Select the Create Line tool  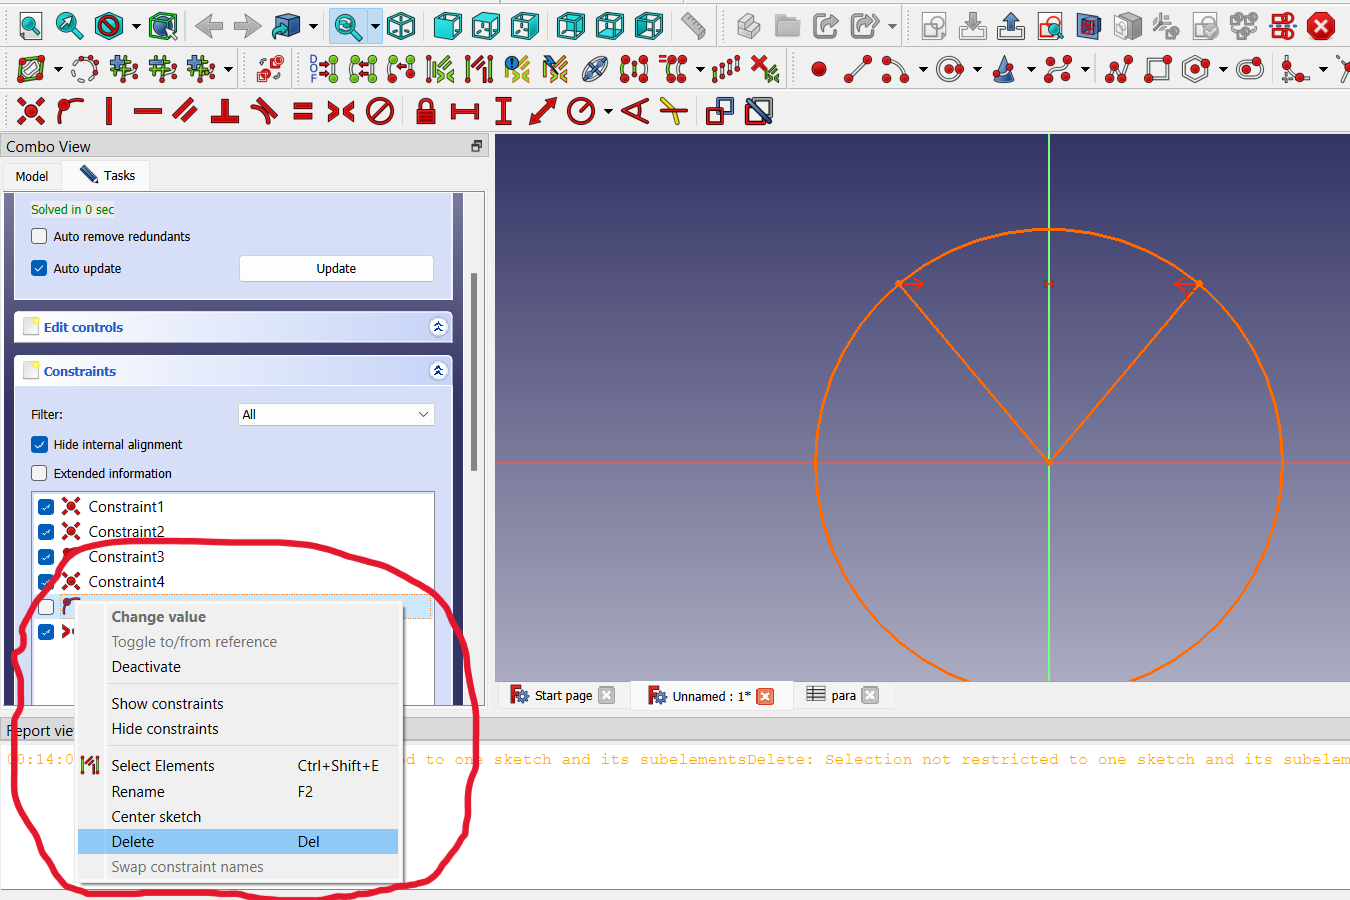[857, 69]
